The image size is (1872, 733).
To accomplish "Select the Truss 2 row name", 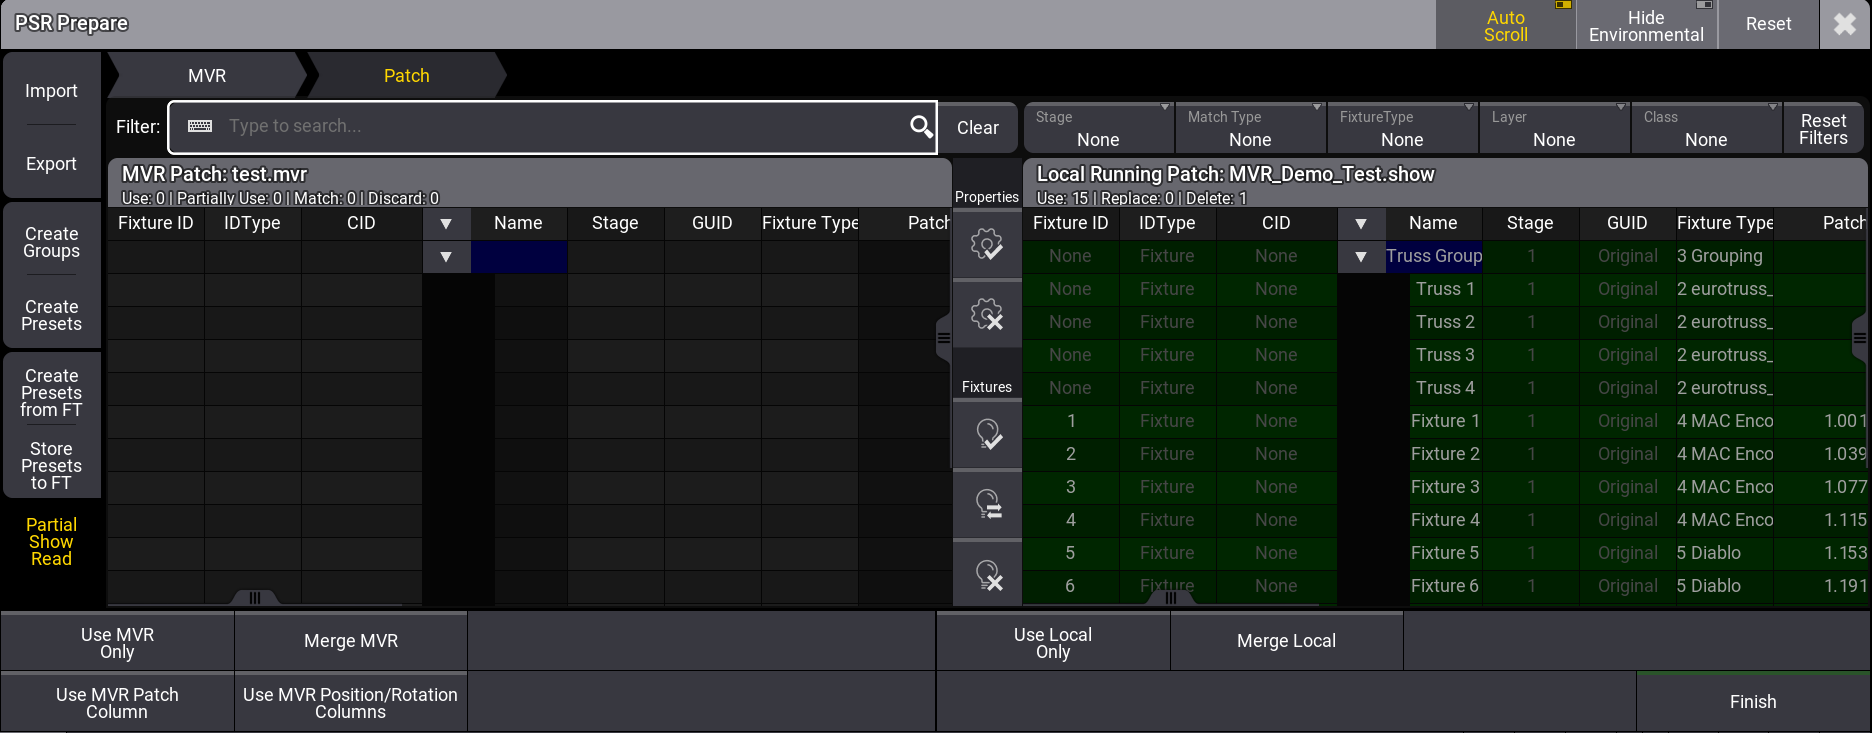I will click(1445, 323).
